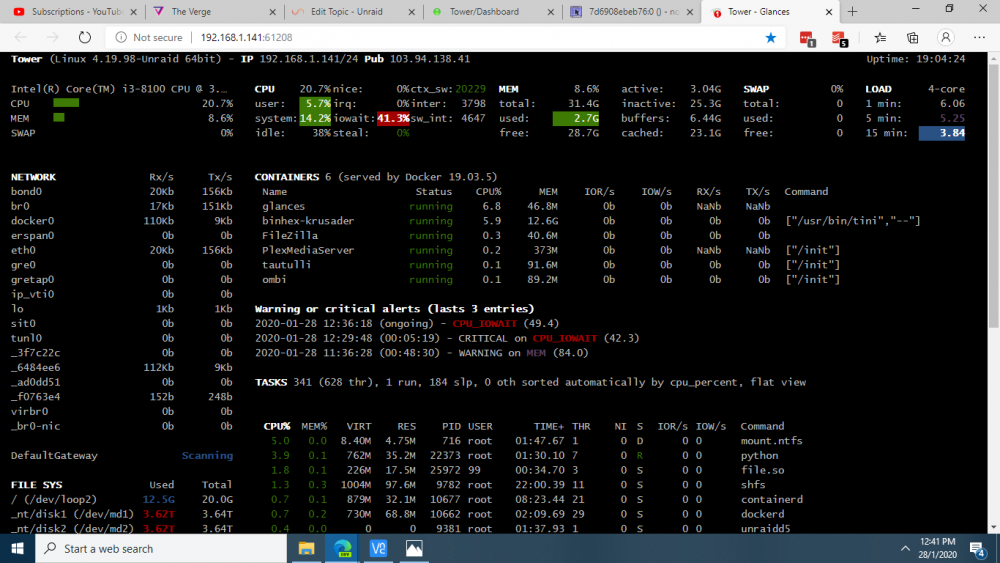Click the used memory 2.7G value
The height and width of the screenshot is (563, 1000).
(x=576, y=118)
